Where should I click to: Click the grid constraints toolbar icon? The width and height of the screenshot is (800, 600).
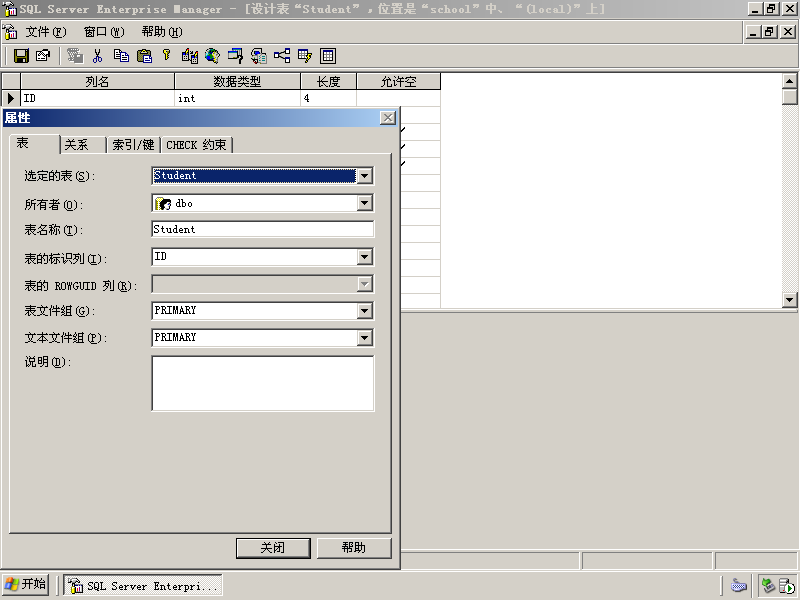coord(328,56)
